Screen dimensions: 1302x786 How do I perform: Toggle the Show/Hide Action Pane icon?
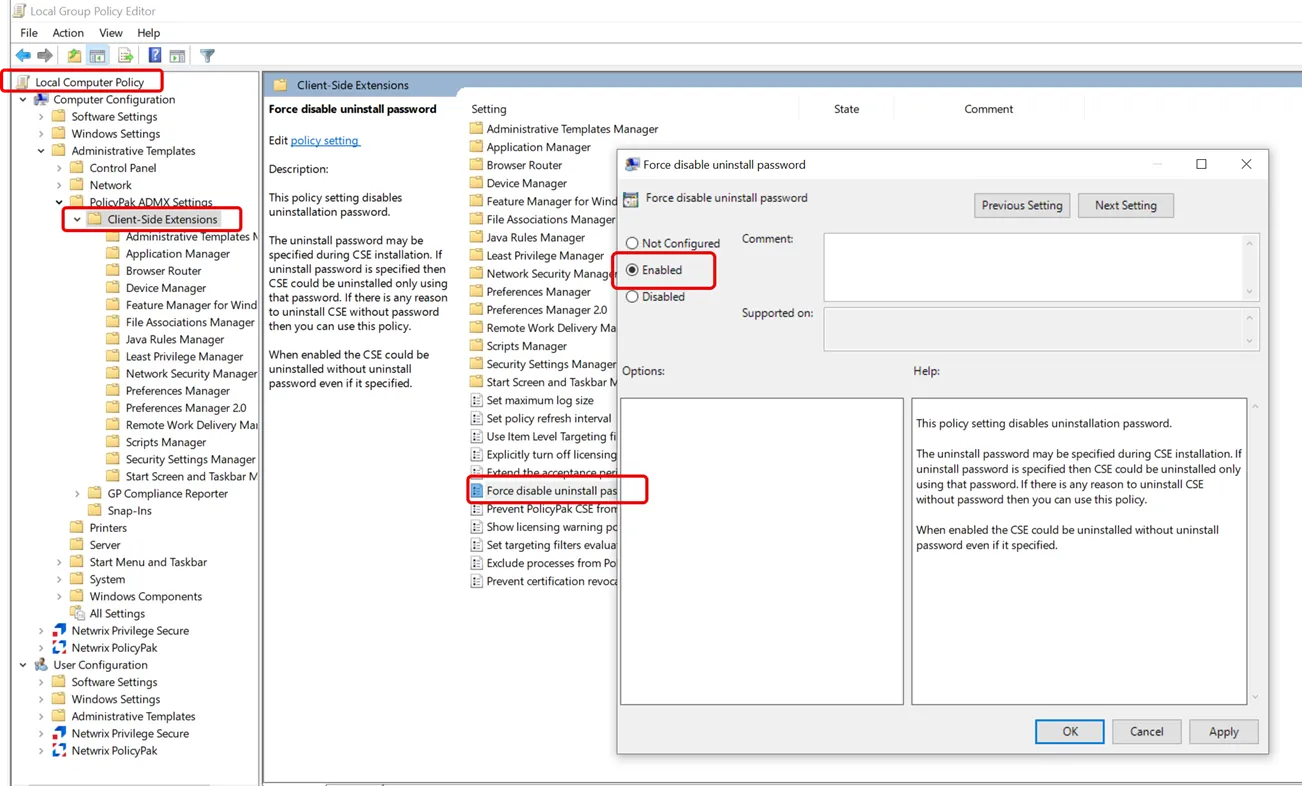point(177,56)
